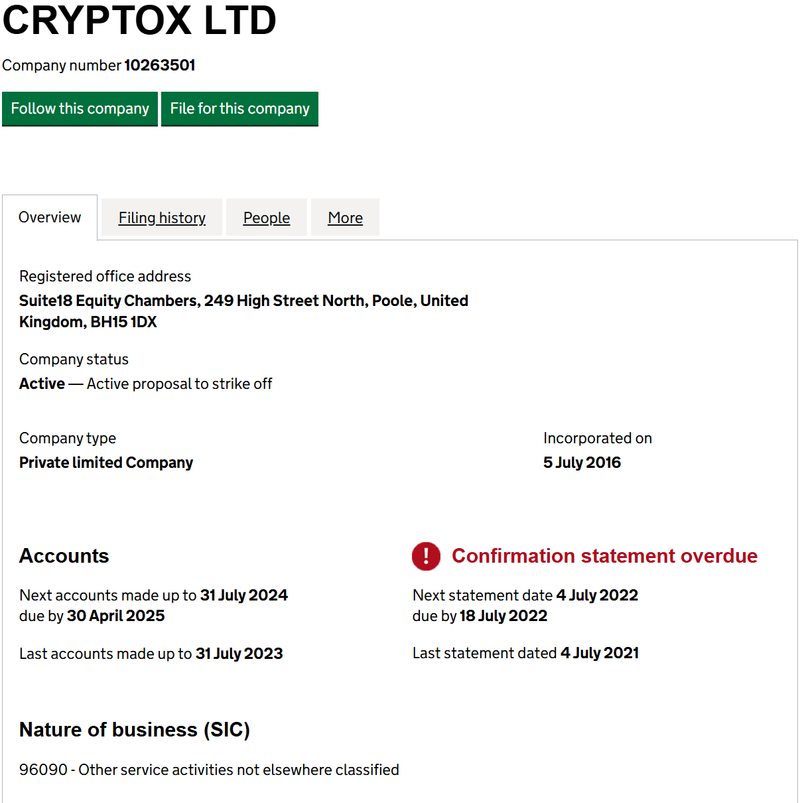Screen dimensions: 800x803
Task: Click the red overdue warning exclamation icon
Action: [426, 556]
